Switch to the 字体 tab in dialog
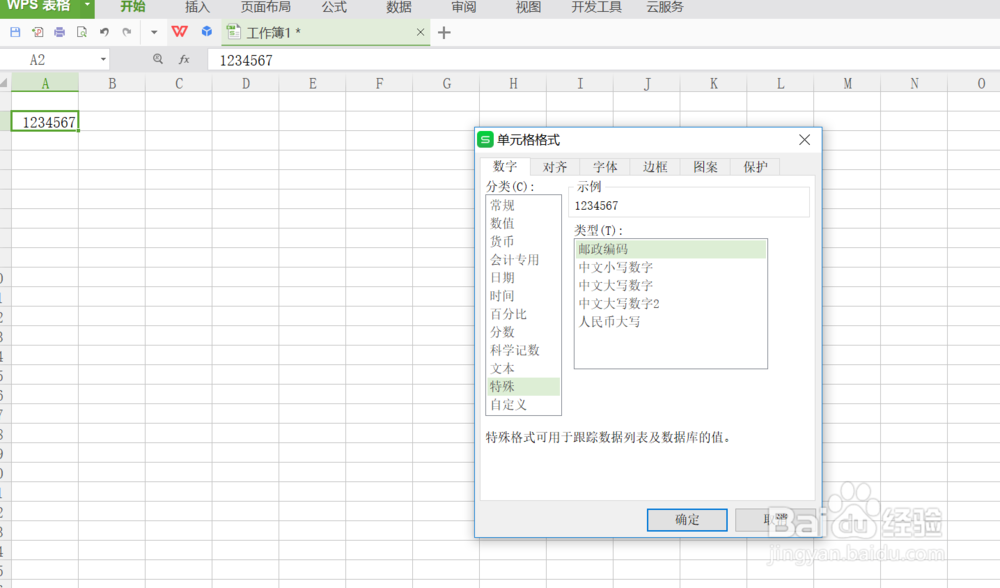 click(605, 167)
